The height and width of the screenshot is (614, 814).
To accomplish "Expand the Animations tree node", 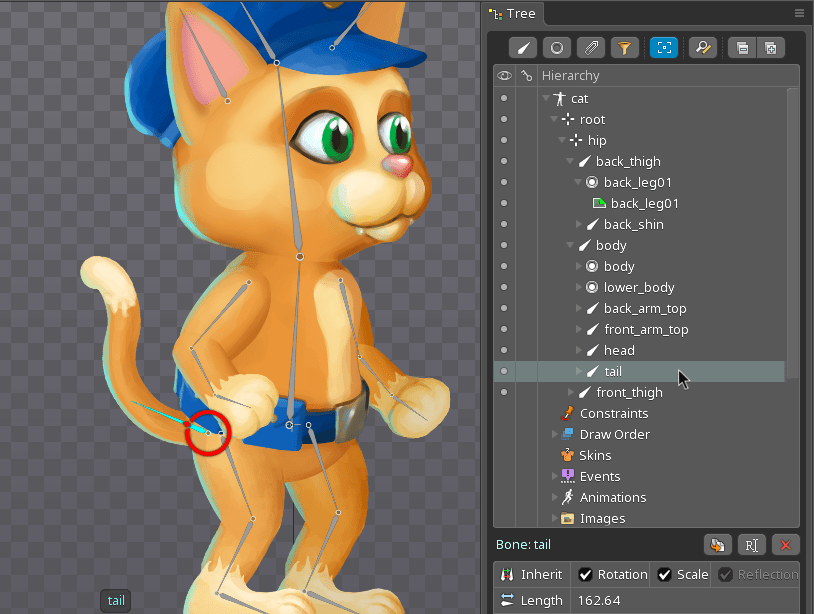I will coord(556,497).
